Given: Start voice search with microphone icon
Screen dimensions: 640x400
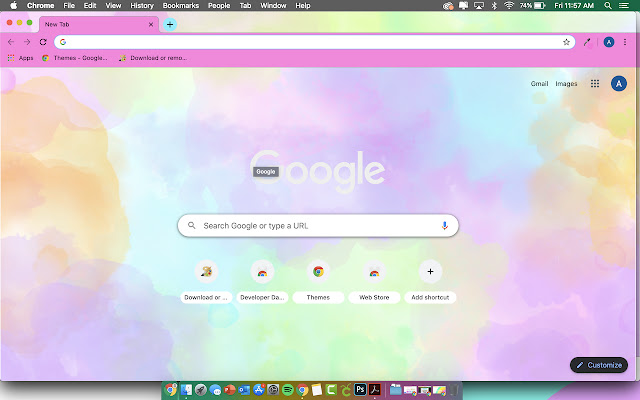Looking at the screenshot, I should [444, 226].
